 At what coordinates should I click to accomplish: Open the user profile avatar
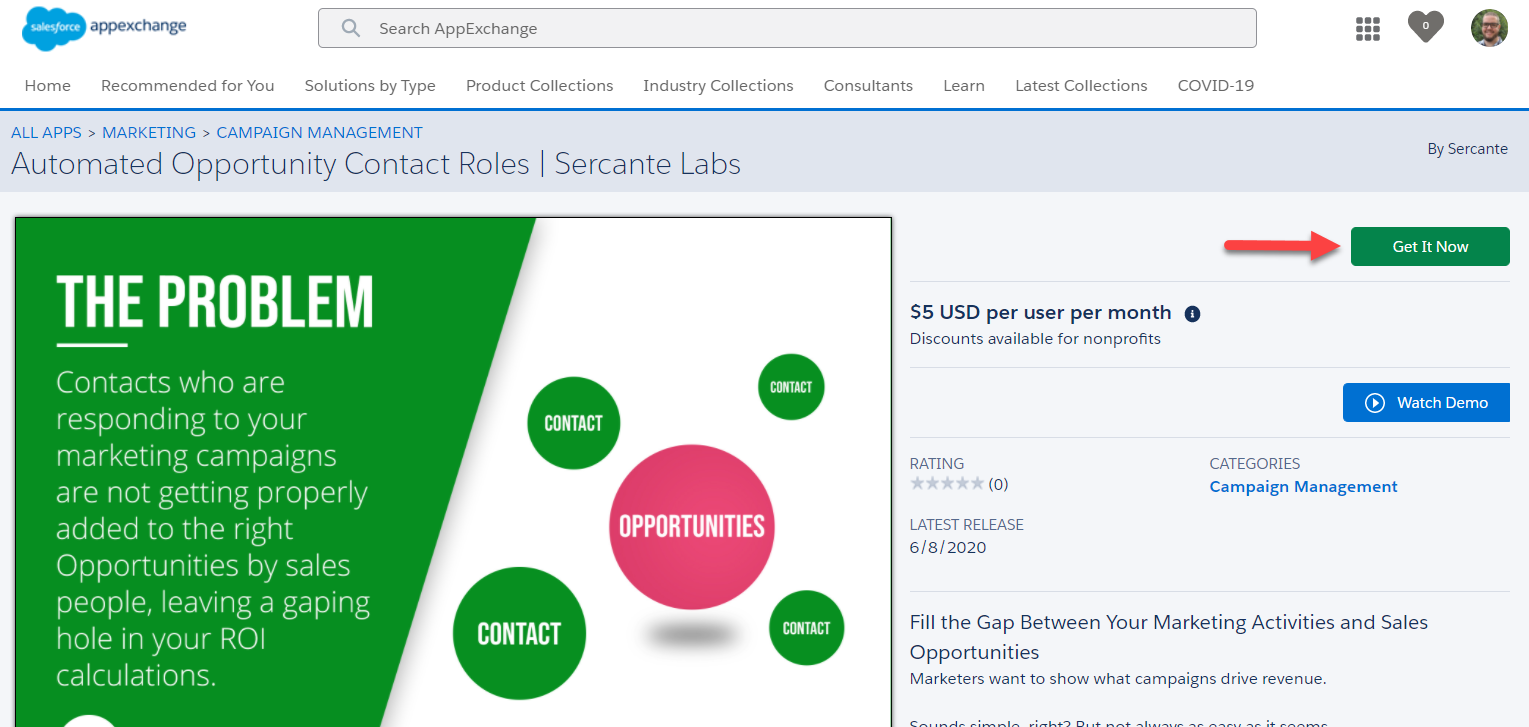pyautogui.click(x=1489, y=28)
